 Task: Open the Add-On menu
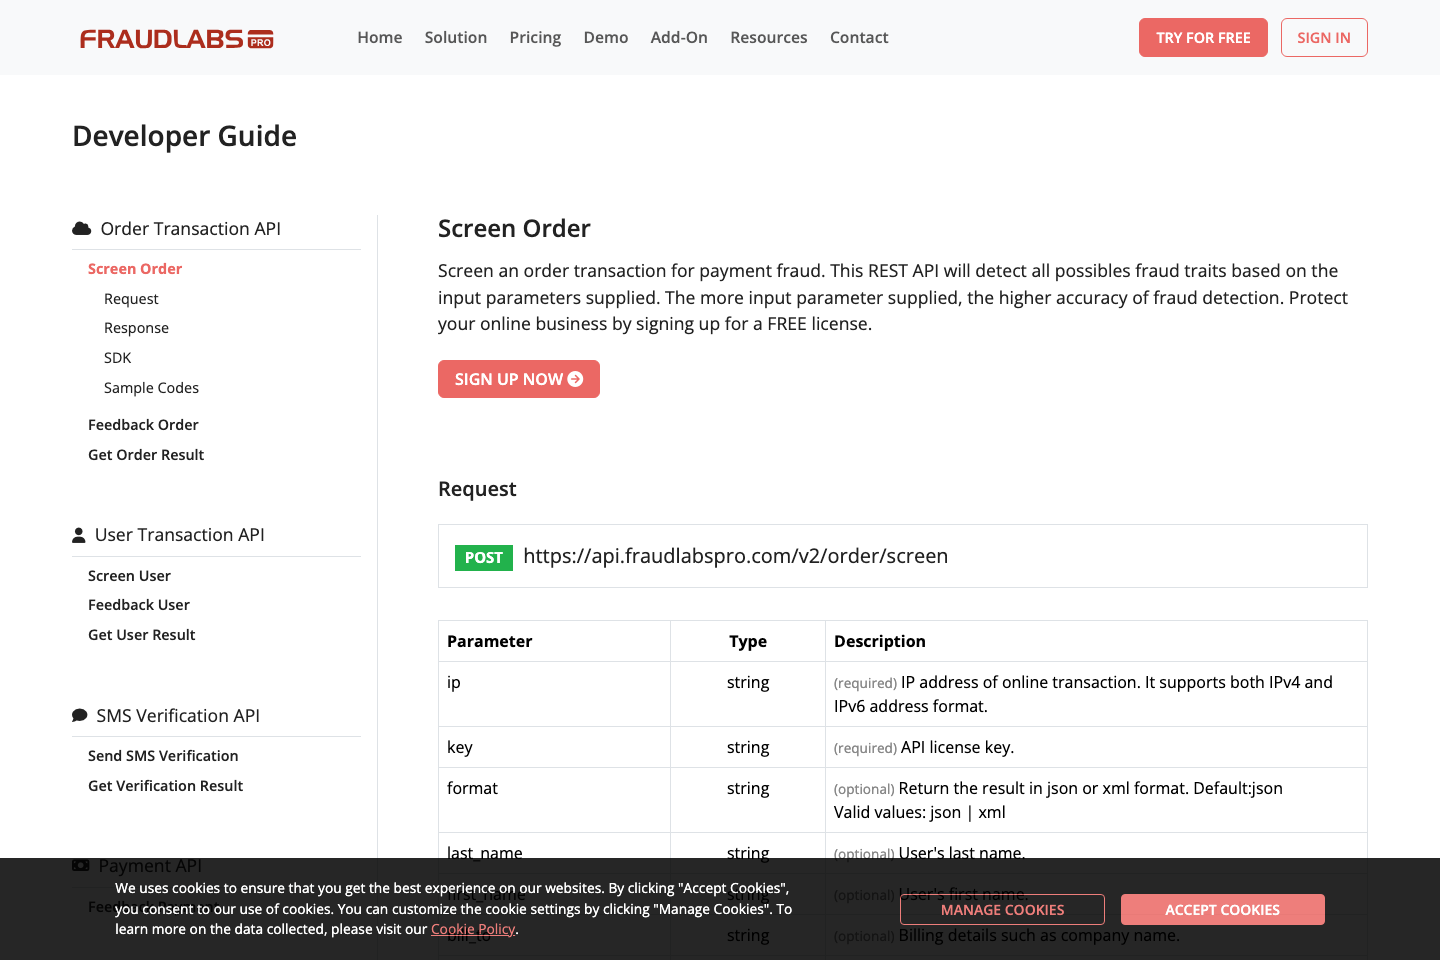pyautogui.click(x=679, y=37)
